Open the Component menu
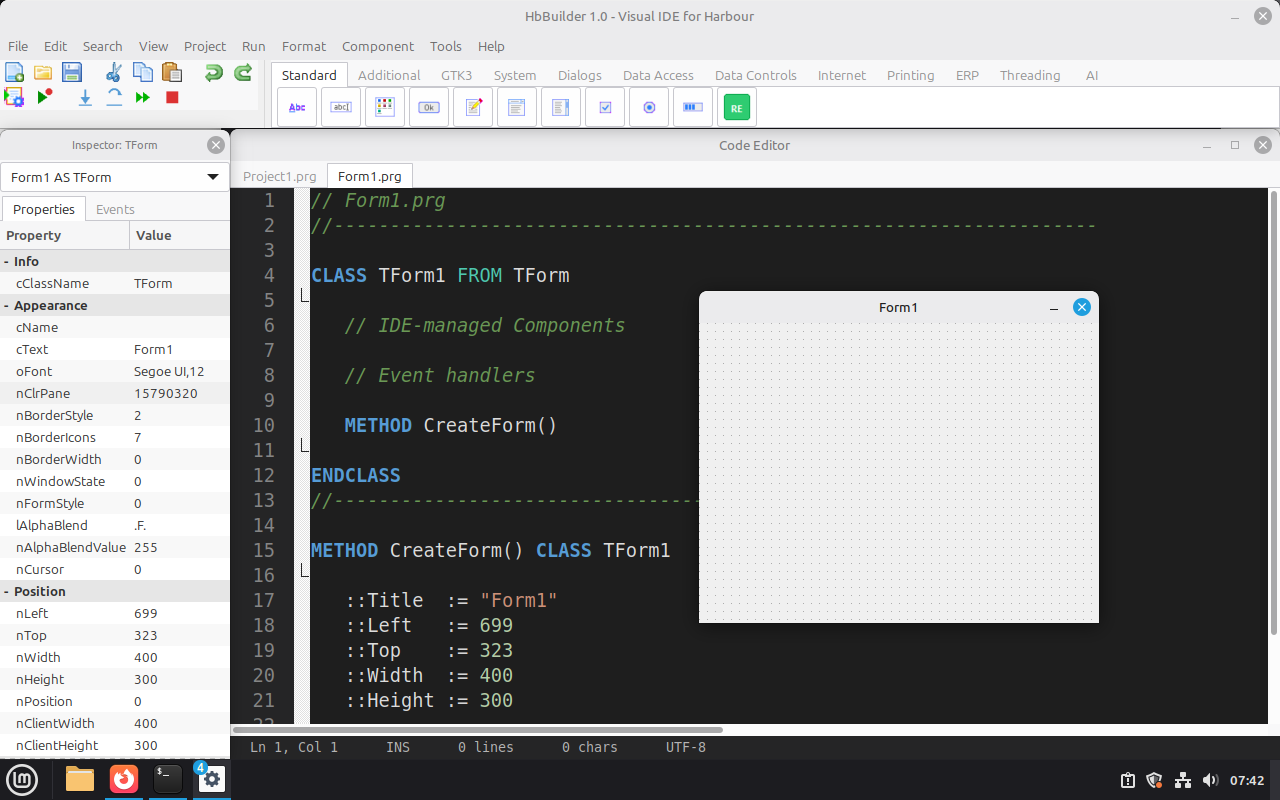The image size is (1280, 800). (378, 46)
